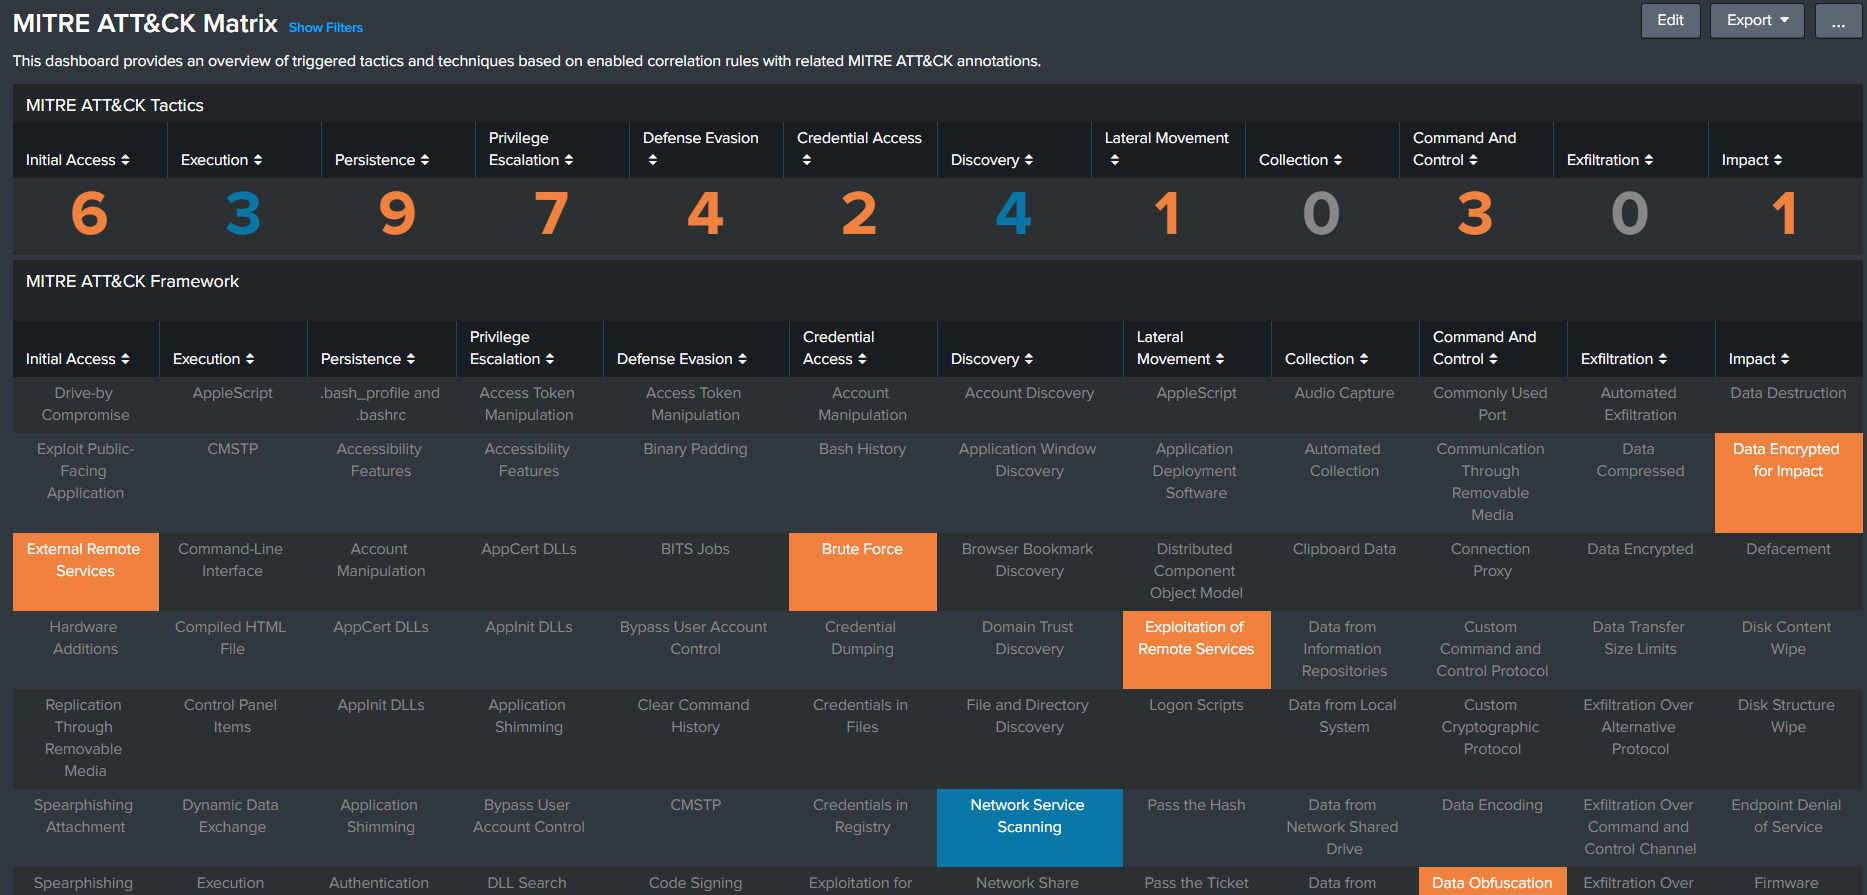
Task: Open the more options ellipsis menu
Action: point(1838,20)
